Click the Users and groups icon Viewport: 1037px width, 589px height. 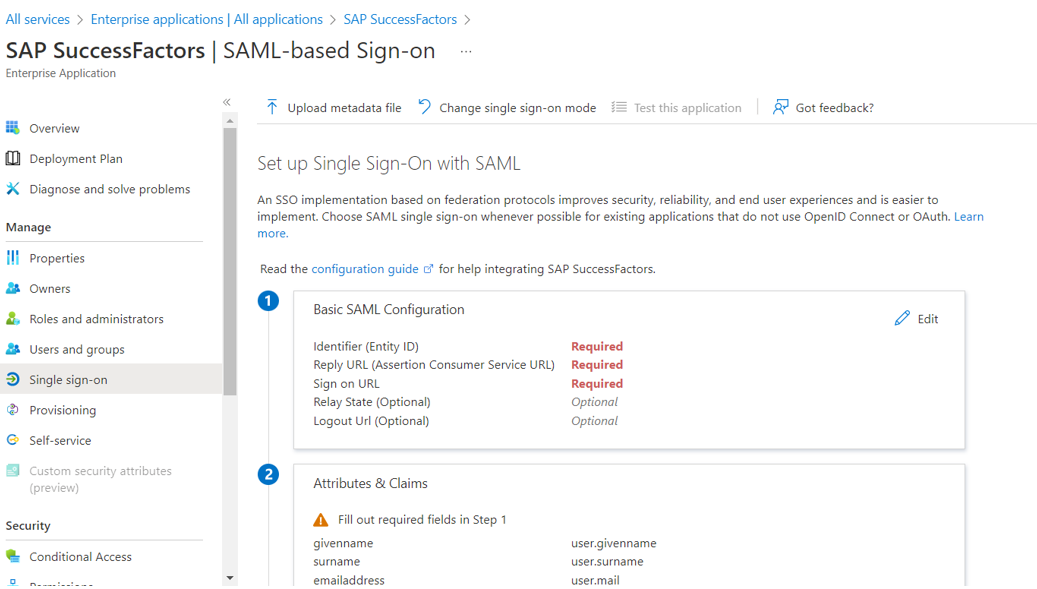coord(13,348)
